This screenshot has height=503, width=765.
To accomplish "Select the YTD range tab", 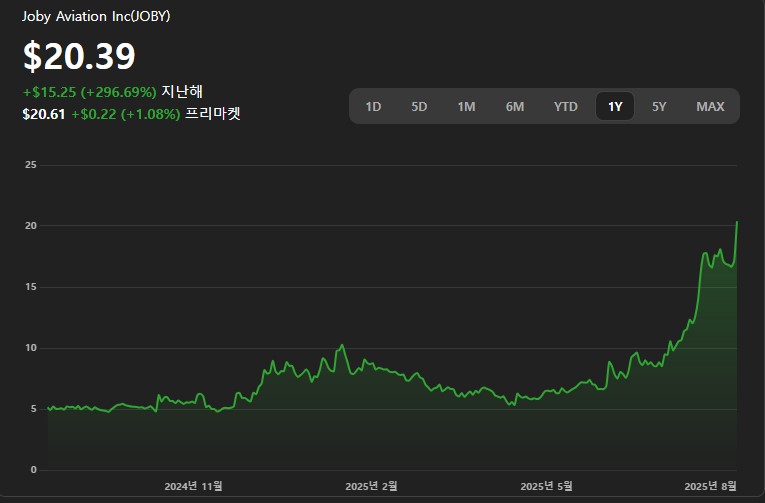I will coord(565,106).
